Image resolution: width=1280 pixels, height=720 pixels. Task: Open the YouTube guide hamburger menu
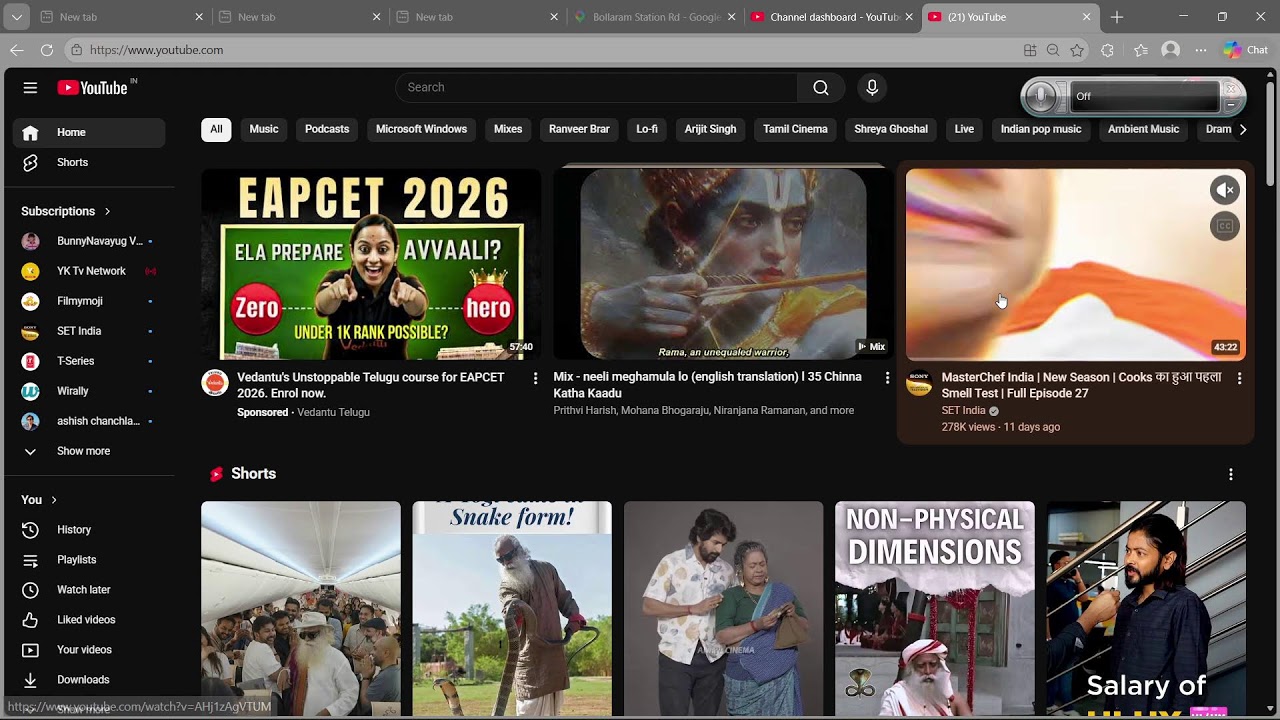pos(30,88)
